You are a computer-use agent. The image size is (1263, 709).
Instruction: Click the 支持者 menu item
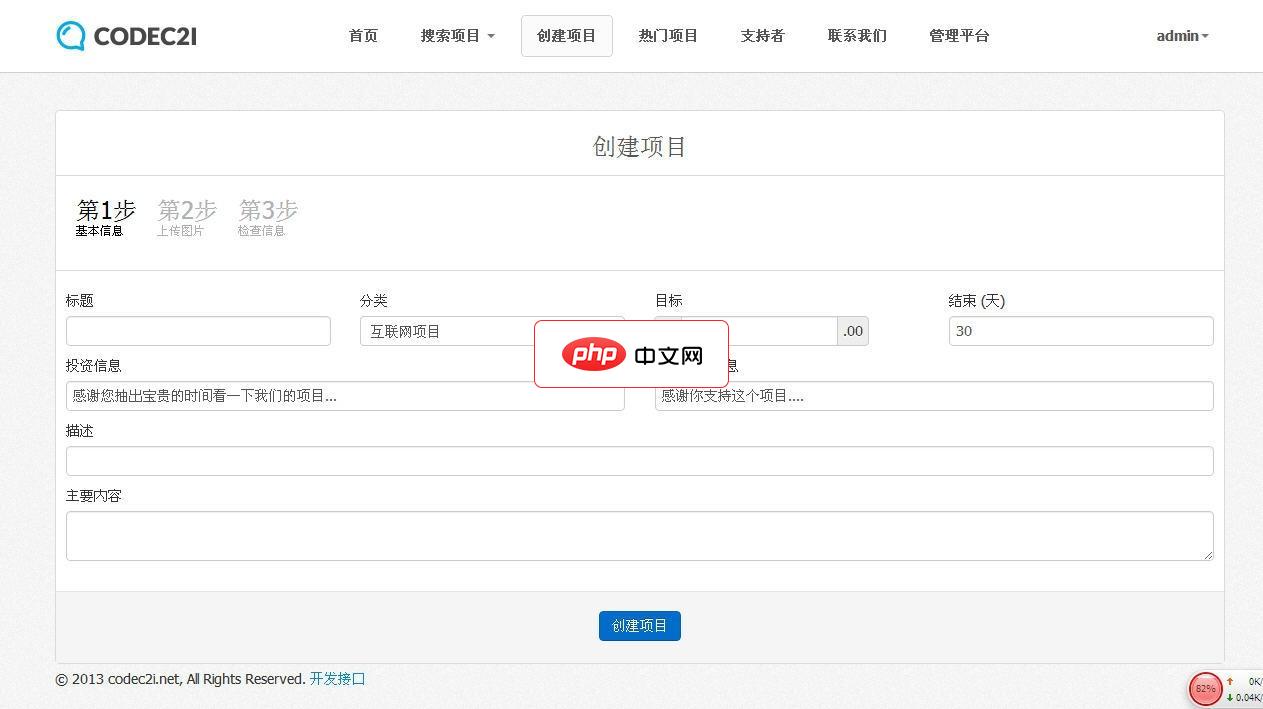coord(761,35)
